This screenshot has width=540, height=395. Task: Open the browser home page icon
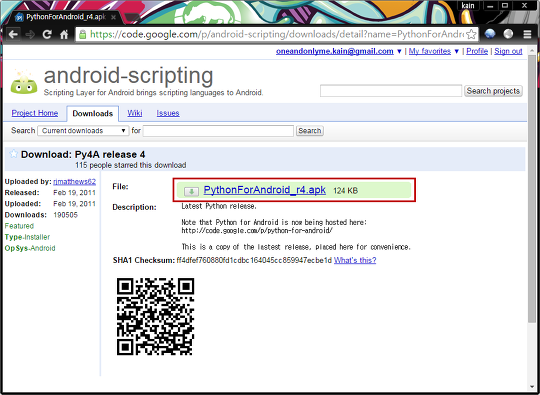[64, 34]
